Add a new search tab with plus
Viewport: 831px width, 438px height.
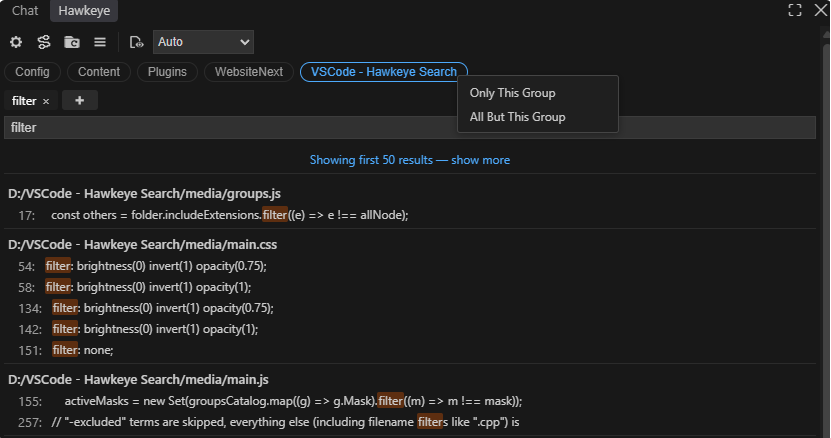pos(79,100)
